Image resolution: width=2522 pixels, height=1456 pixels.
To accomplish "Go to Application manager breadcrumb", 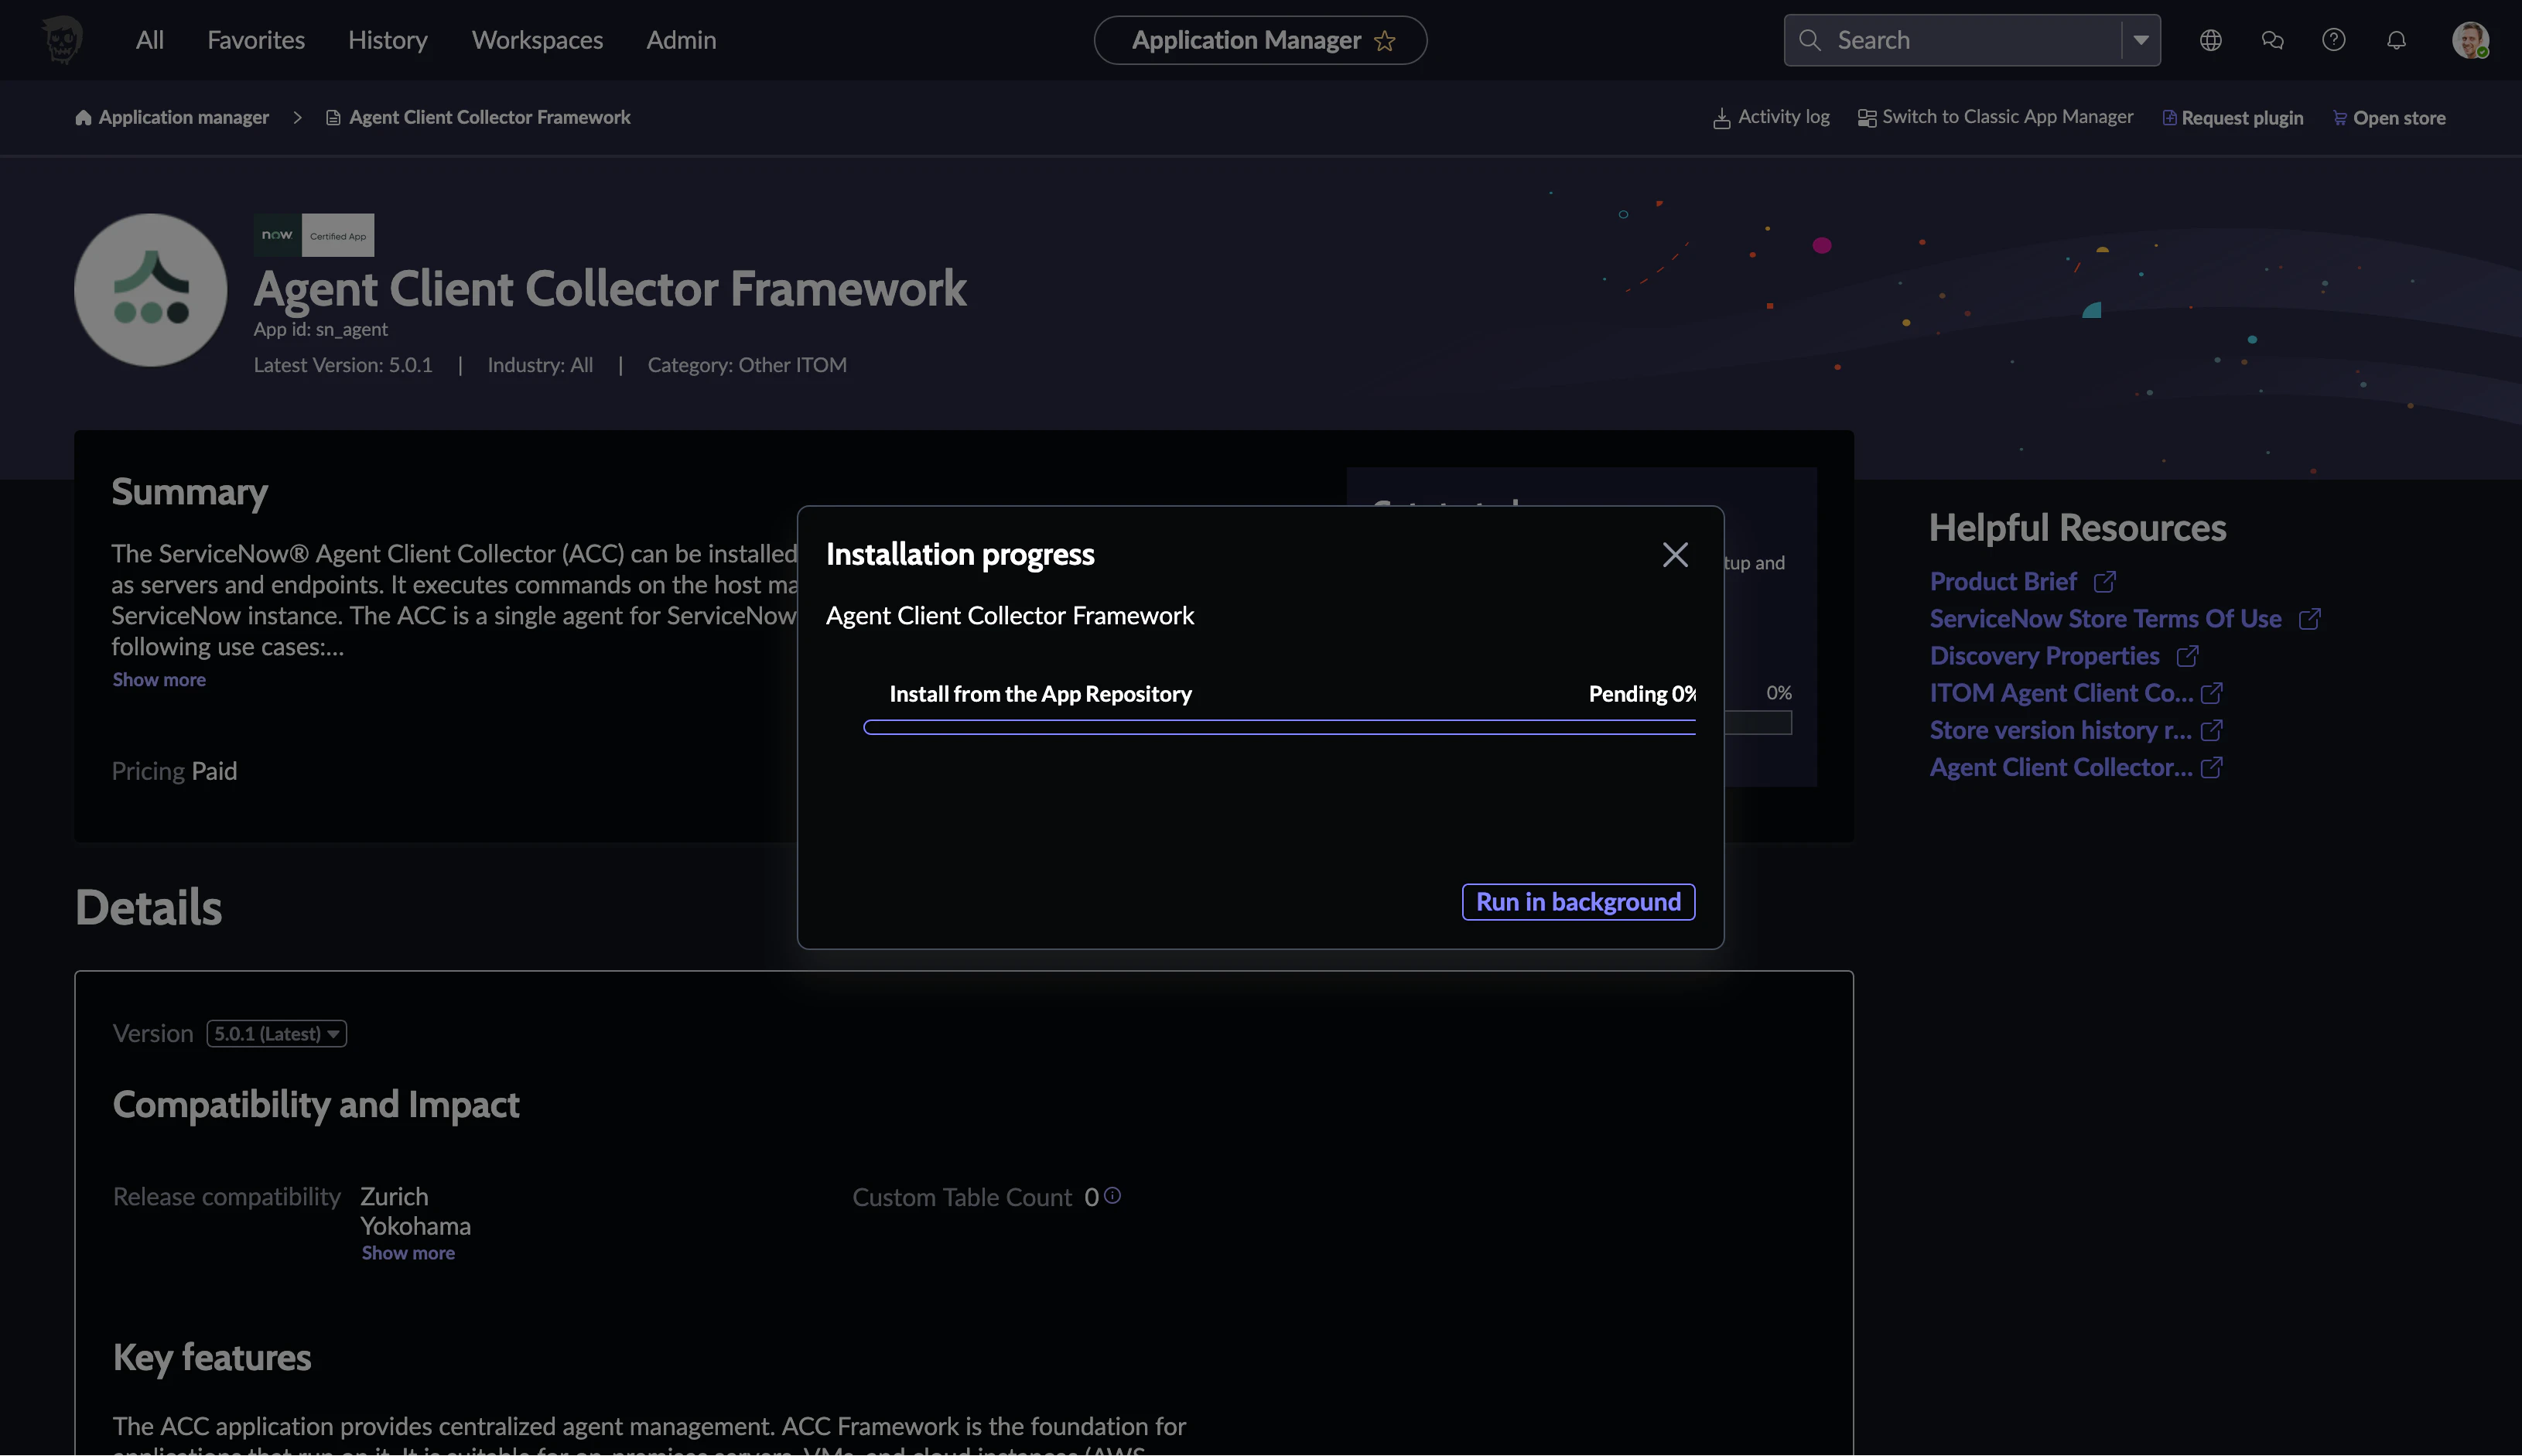I will click(184, 117).
